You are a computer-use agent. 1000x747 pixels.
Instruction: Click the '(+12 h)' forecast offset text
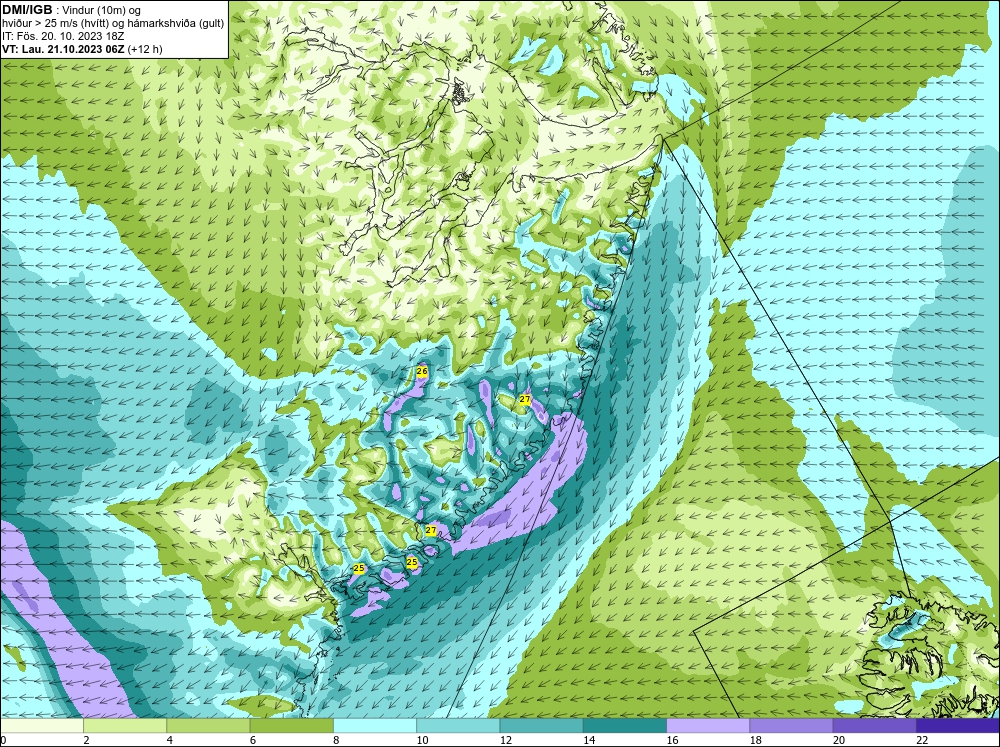145,49
